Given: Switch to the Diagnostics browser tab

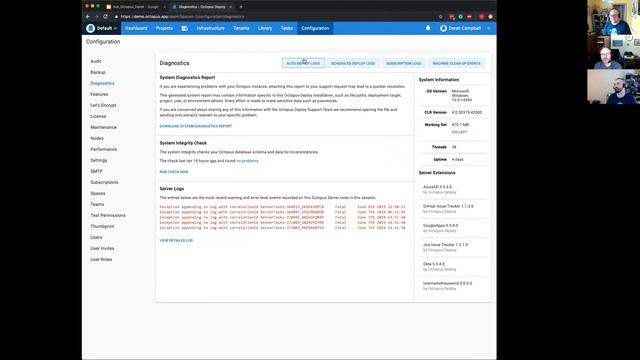Looking at the screenshot, I should pos(202,7).
